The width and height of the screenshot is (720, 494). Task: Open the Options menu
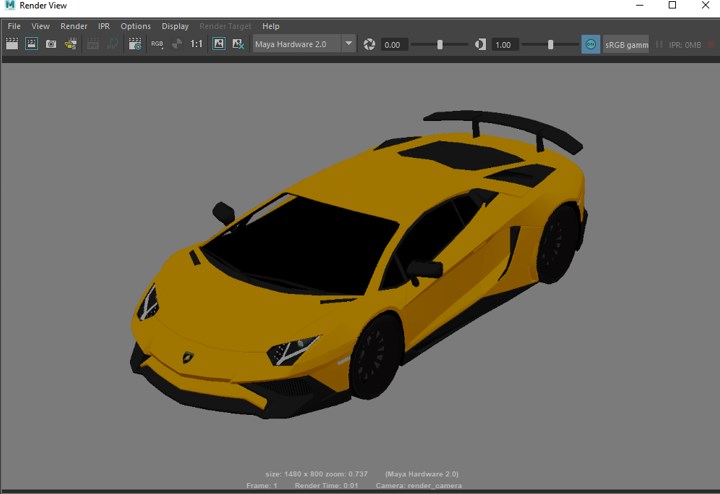click(x=135, y=26)
